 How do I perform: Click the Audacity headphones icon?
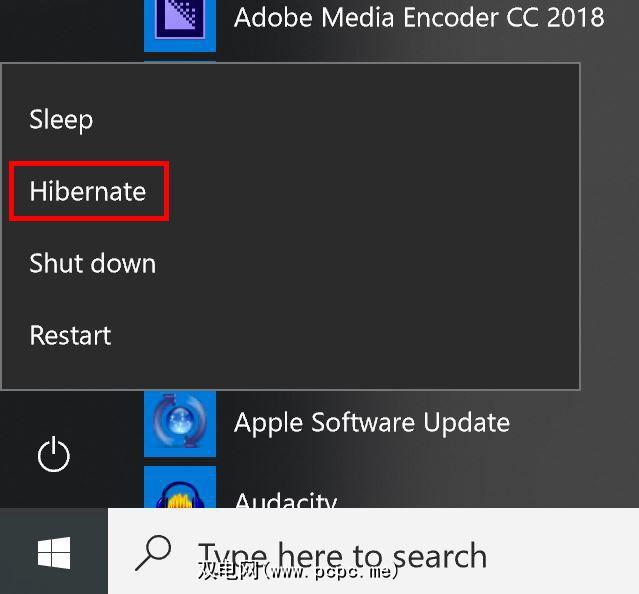pos(179,488)
